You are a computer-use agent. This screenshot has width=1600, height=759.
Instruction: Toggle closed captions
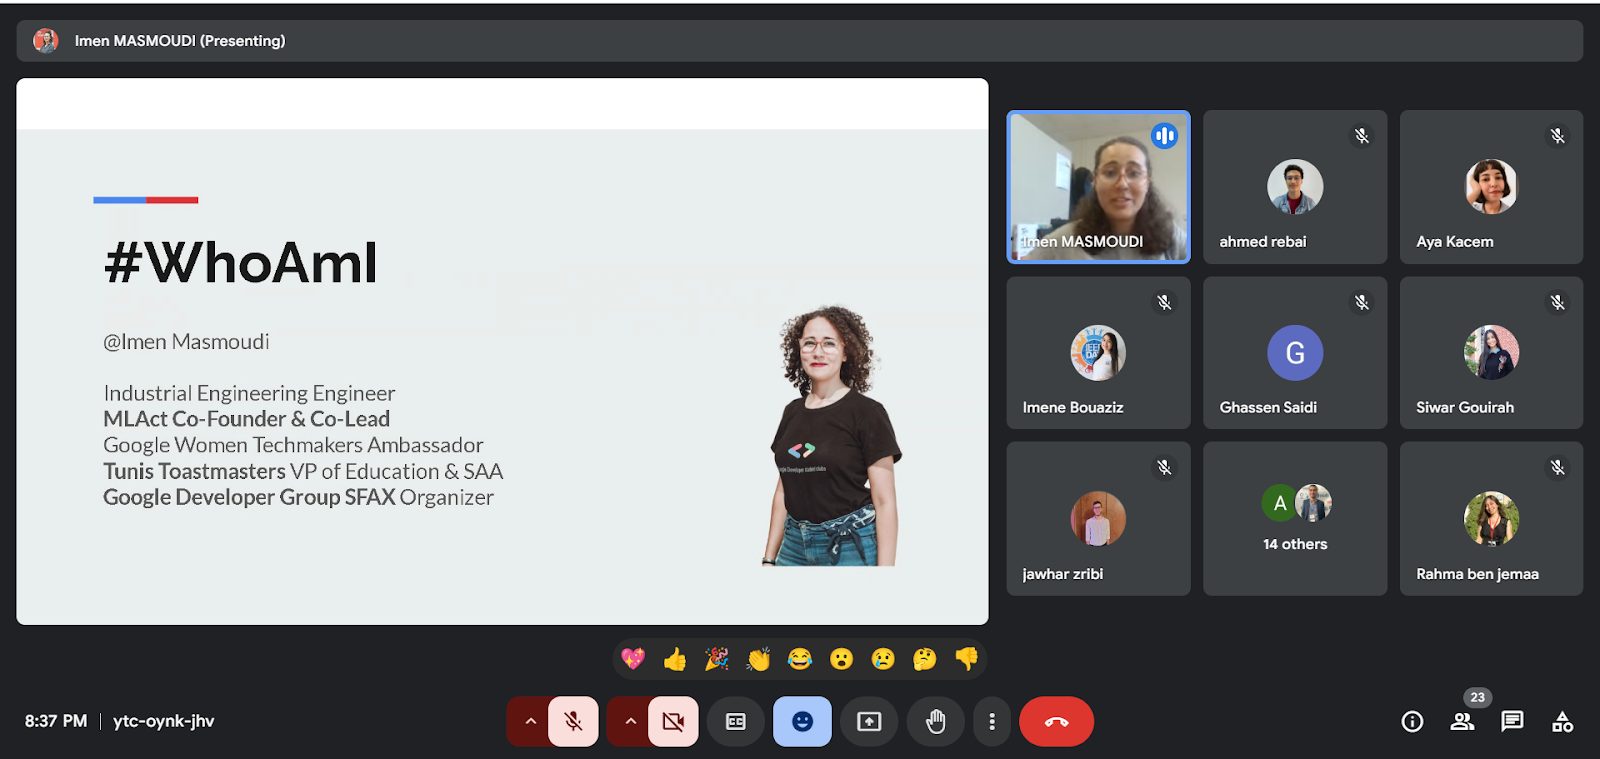click(736, 721)
